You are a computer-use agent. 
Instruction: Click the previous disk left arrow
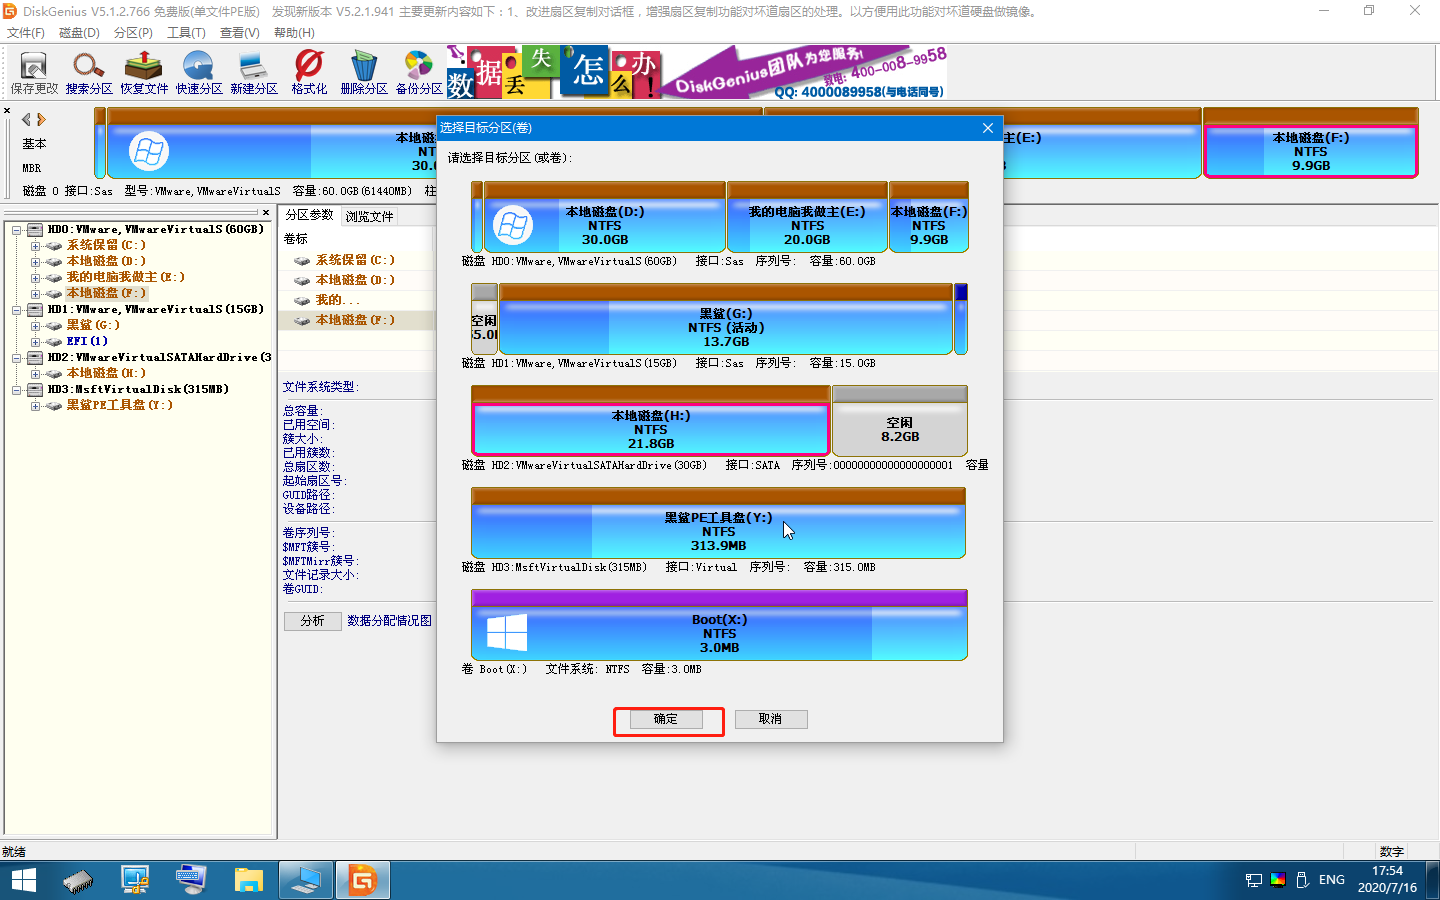[x=27, y=119]
